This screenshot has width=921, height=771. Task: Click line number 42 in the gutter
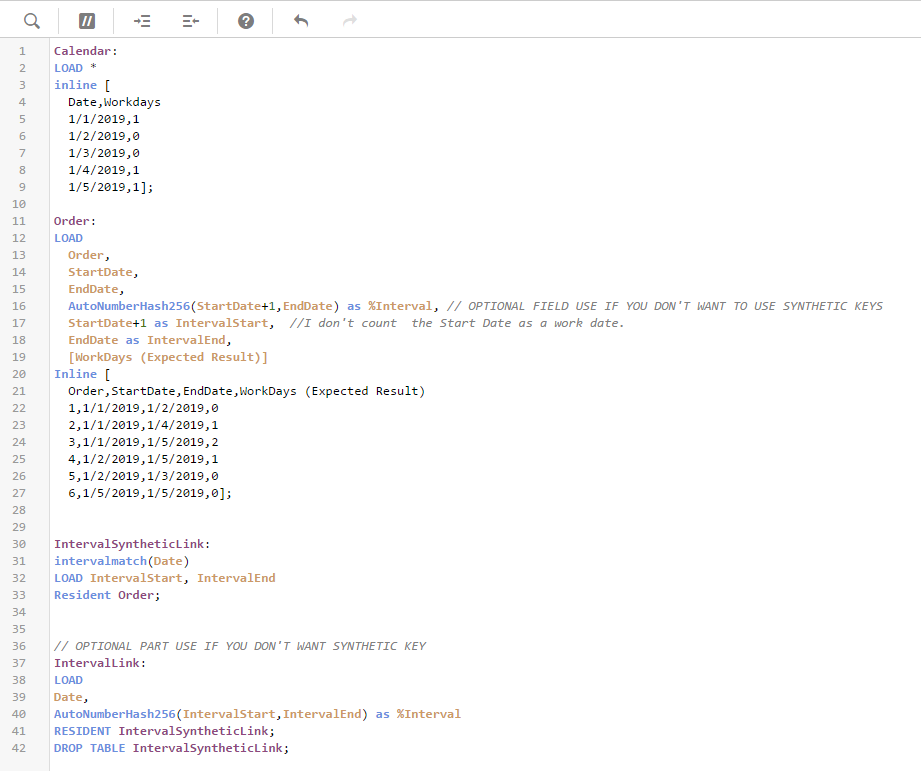click(22, 748)
